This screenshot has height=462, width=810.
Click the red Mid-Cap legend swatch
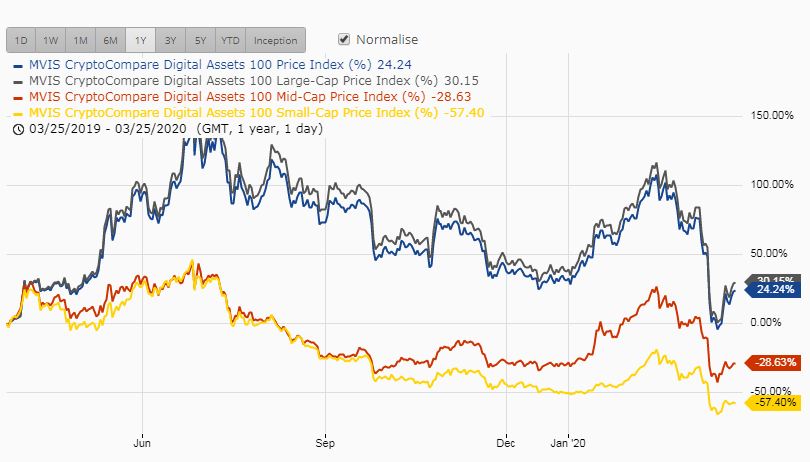pyautogui.click(x=18, y=98)
